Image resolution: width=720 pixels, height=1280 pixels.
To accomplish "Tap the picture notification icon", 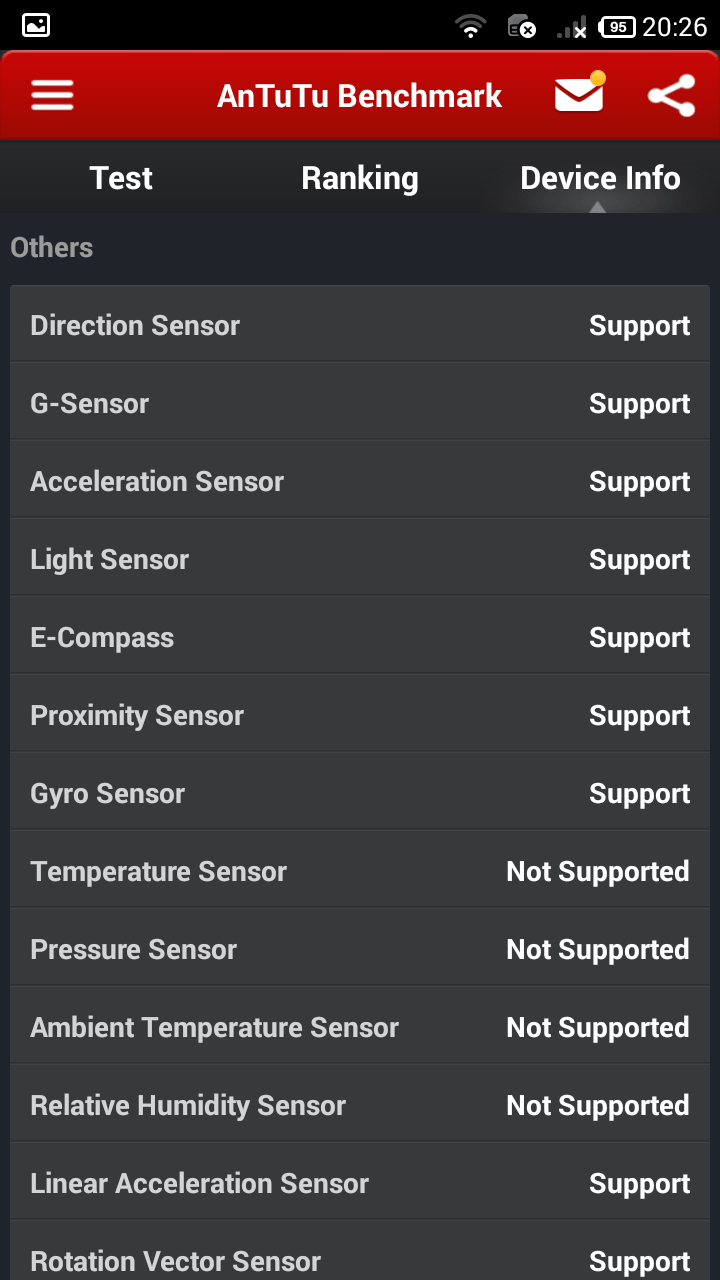I will (36, 26).
